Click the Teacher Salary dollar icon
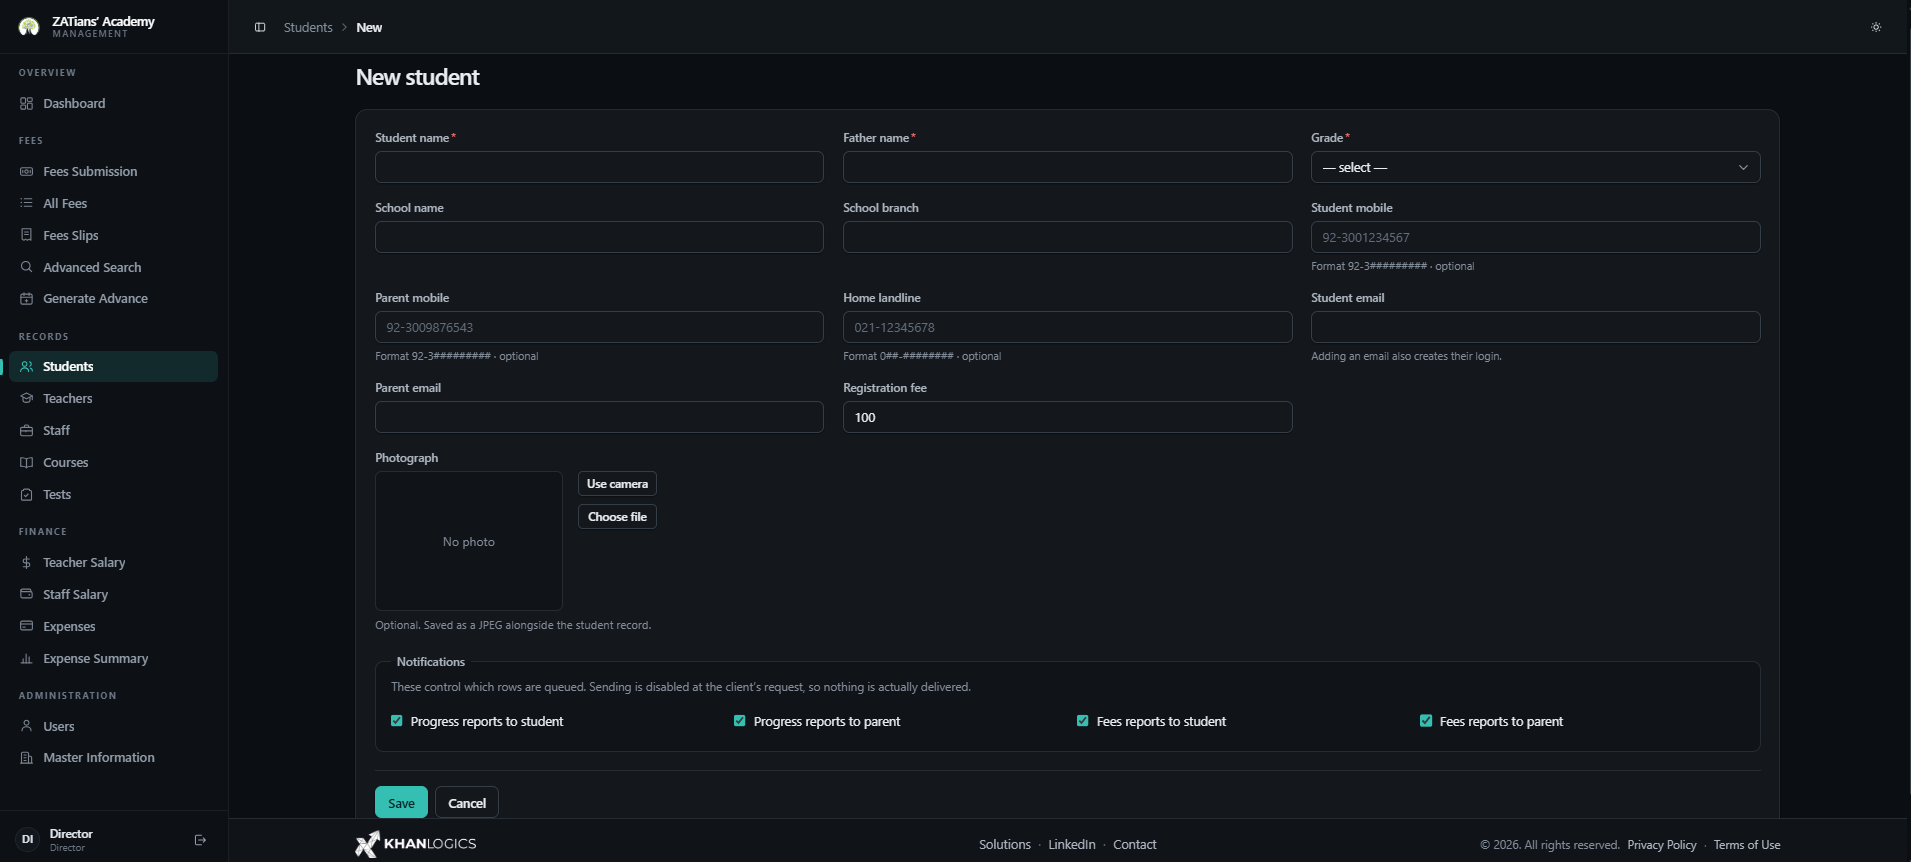Image resolution: width=1911 pixels, height=862 pixels. tap(27, 562)
